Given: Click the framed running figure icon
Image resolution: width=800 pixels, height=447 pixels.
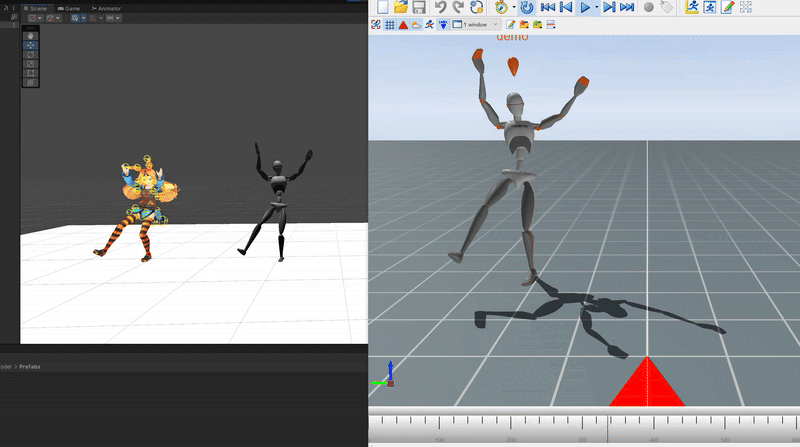Looking at the screenshot, I should (710, 7).
